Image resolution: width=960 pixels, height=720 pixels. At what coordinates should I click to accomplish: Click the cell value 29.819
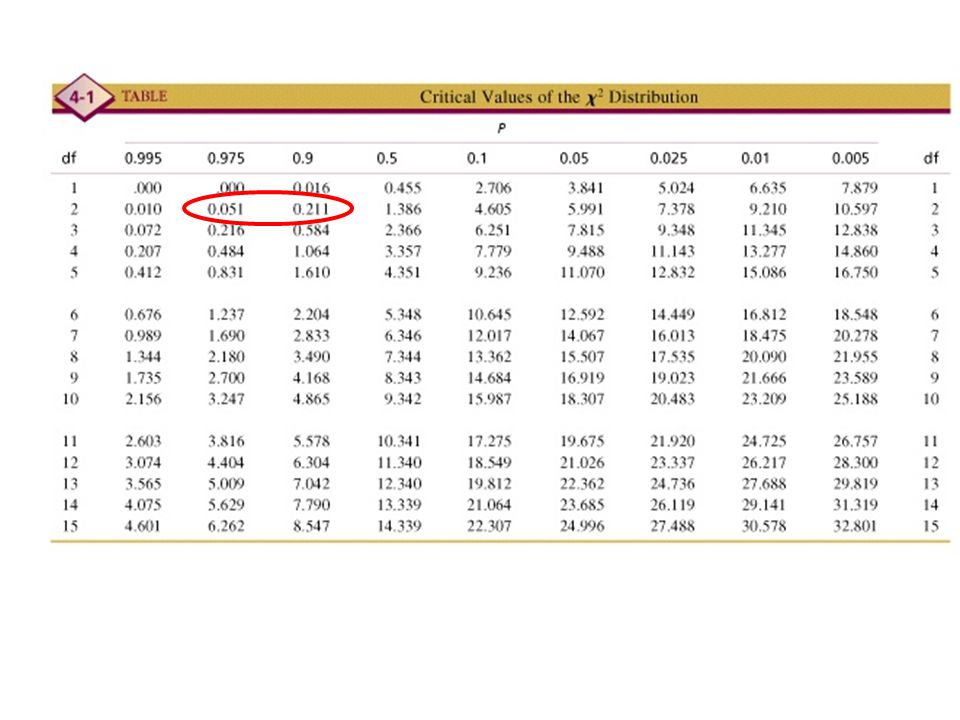pos(855,484)
